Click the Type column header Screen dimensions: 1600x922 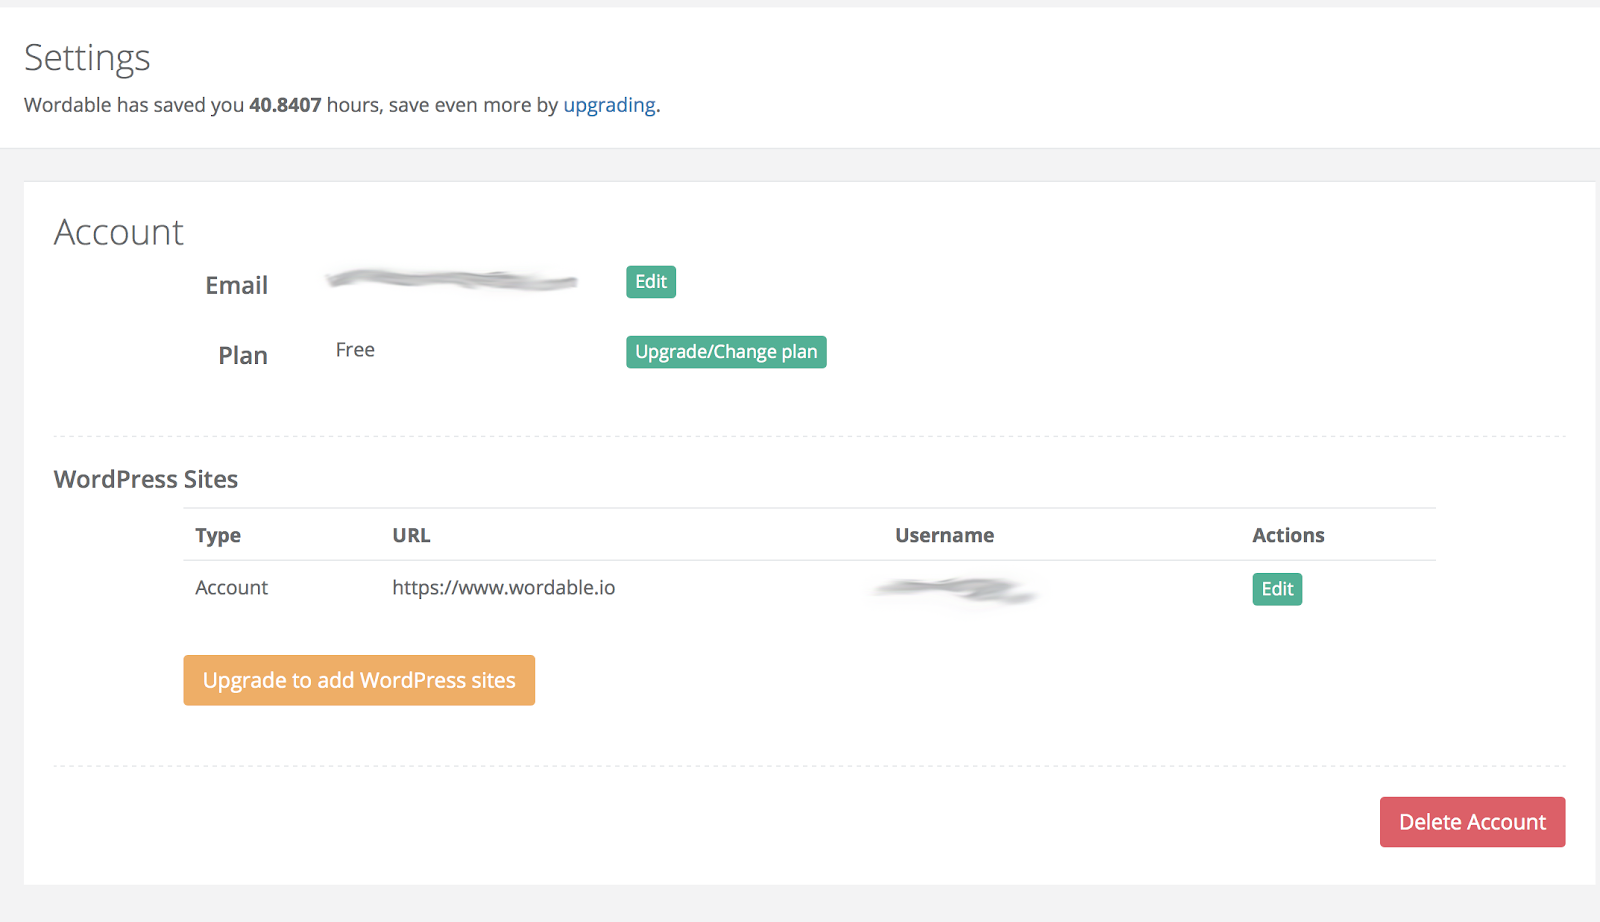218,536
